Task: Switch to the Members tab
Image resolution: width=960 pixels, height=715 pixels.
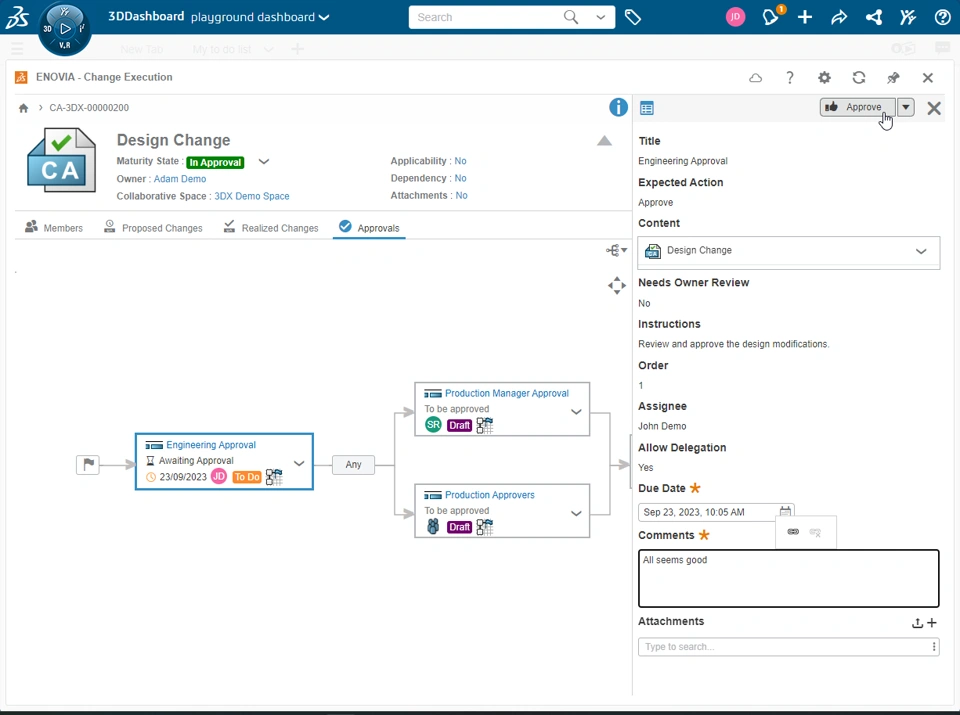Action: 54,227
